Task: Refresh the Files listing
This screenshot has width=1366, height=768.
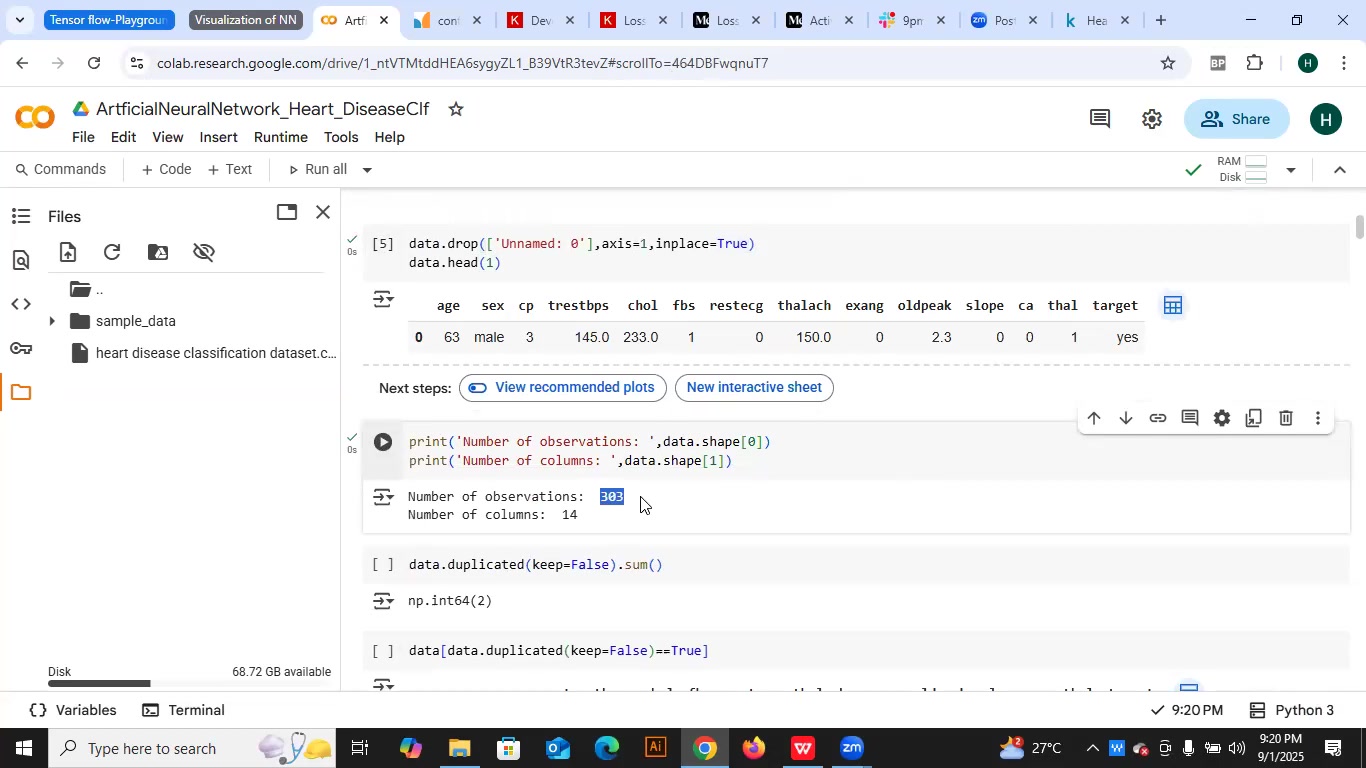Action: point(112,252)
